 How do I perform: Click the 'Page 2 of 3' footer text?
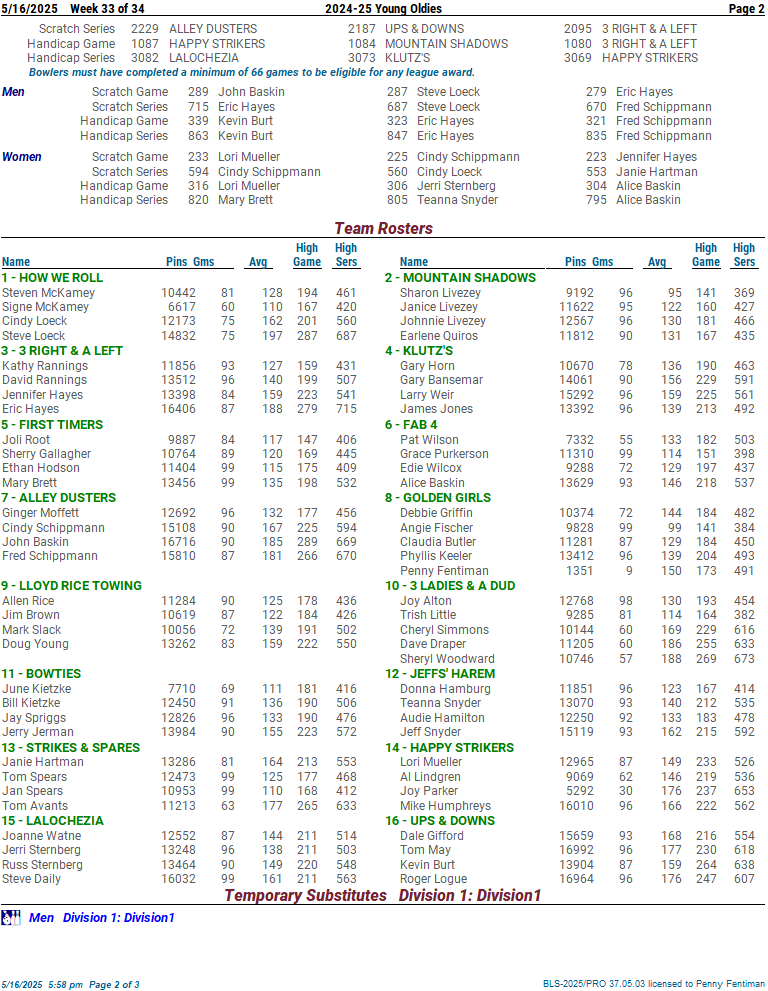click(x=114, y=985)
